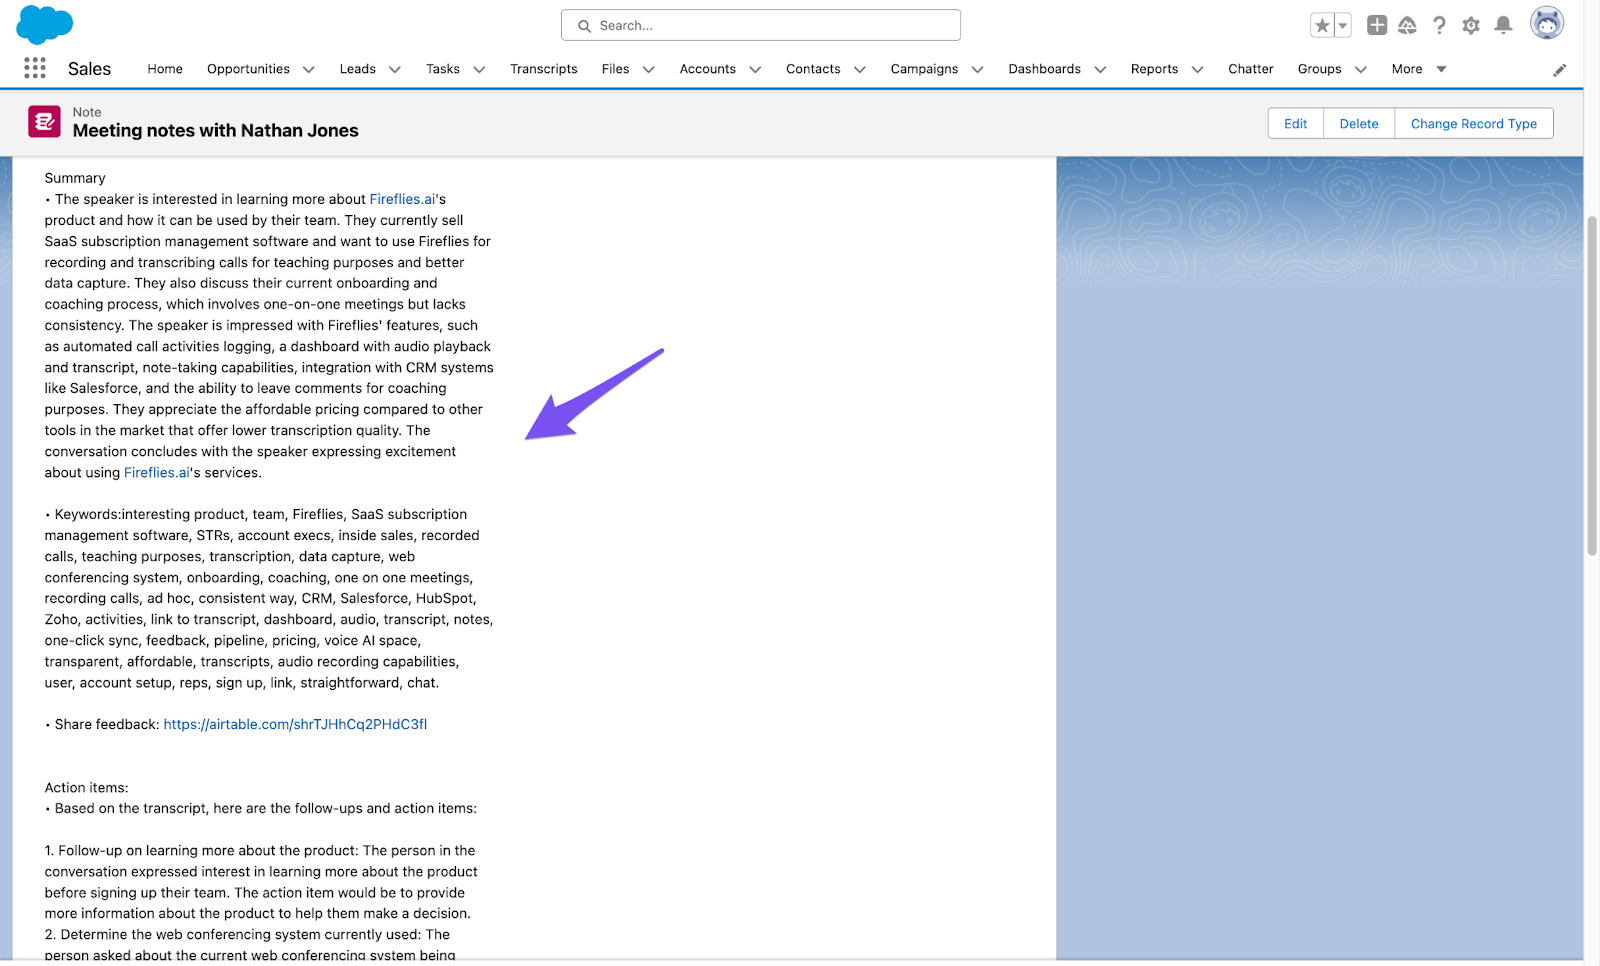Image resolution: width=1600 pixels, height=966 pixels.
Task: Open the More navigation menu
Action: coord(1419,69)
